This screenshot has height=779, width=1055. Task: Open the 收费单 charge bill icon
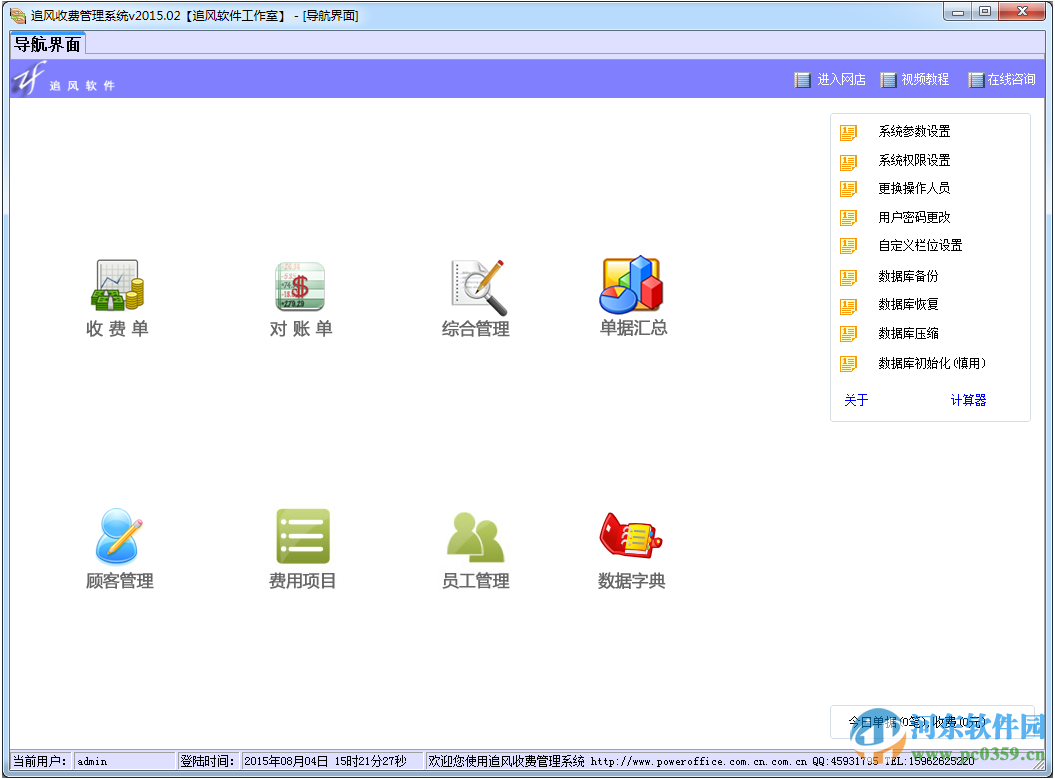click(x=118, y=285)
